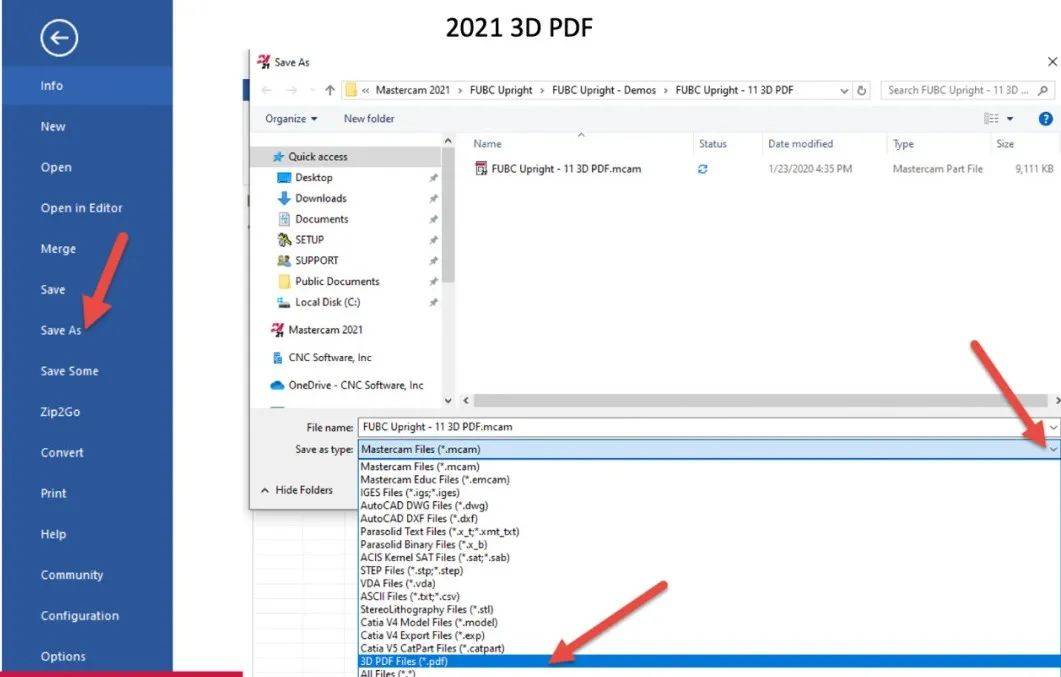
Task: Open the Organize dropdown menu
Action: [x=291, y=118]
